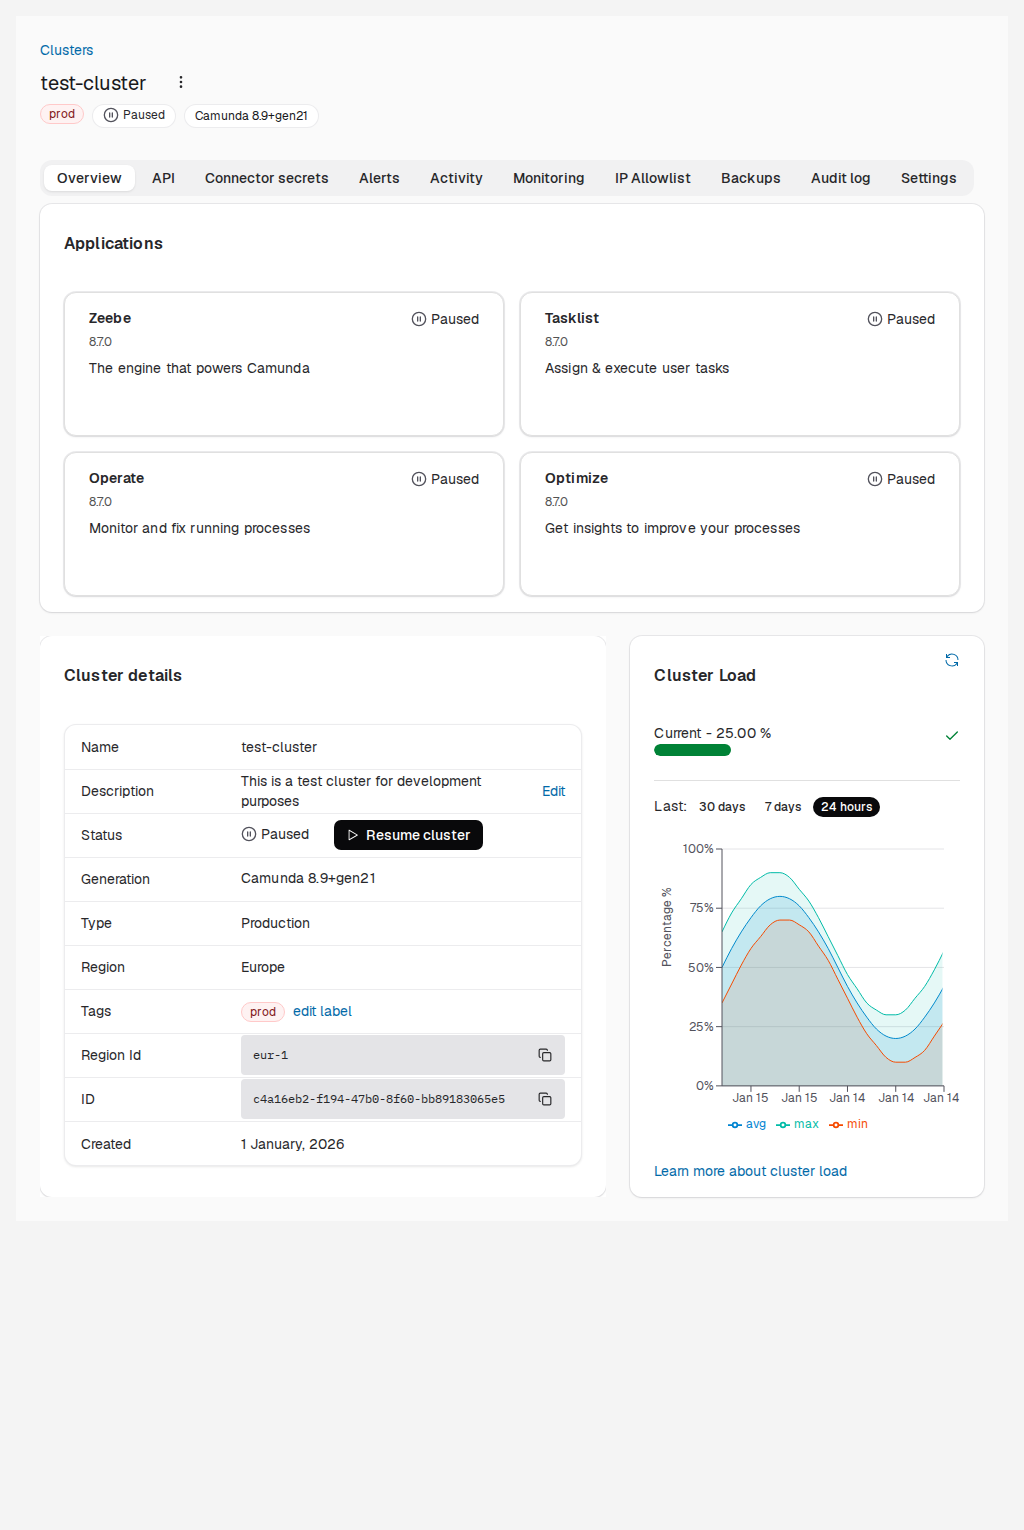Click the Zeebe application card

284,364
